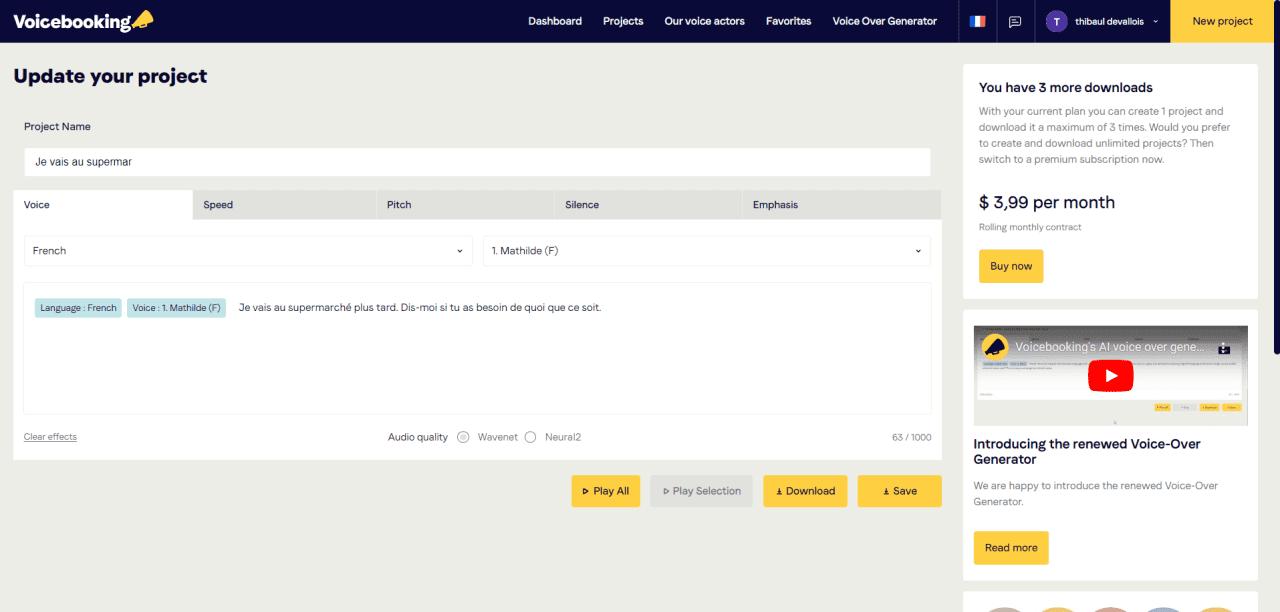Click the '$ 3,99 per month' price text
The image size is (1280, 612).
(x=1047, y=202)
